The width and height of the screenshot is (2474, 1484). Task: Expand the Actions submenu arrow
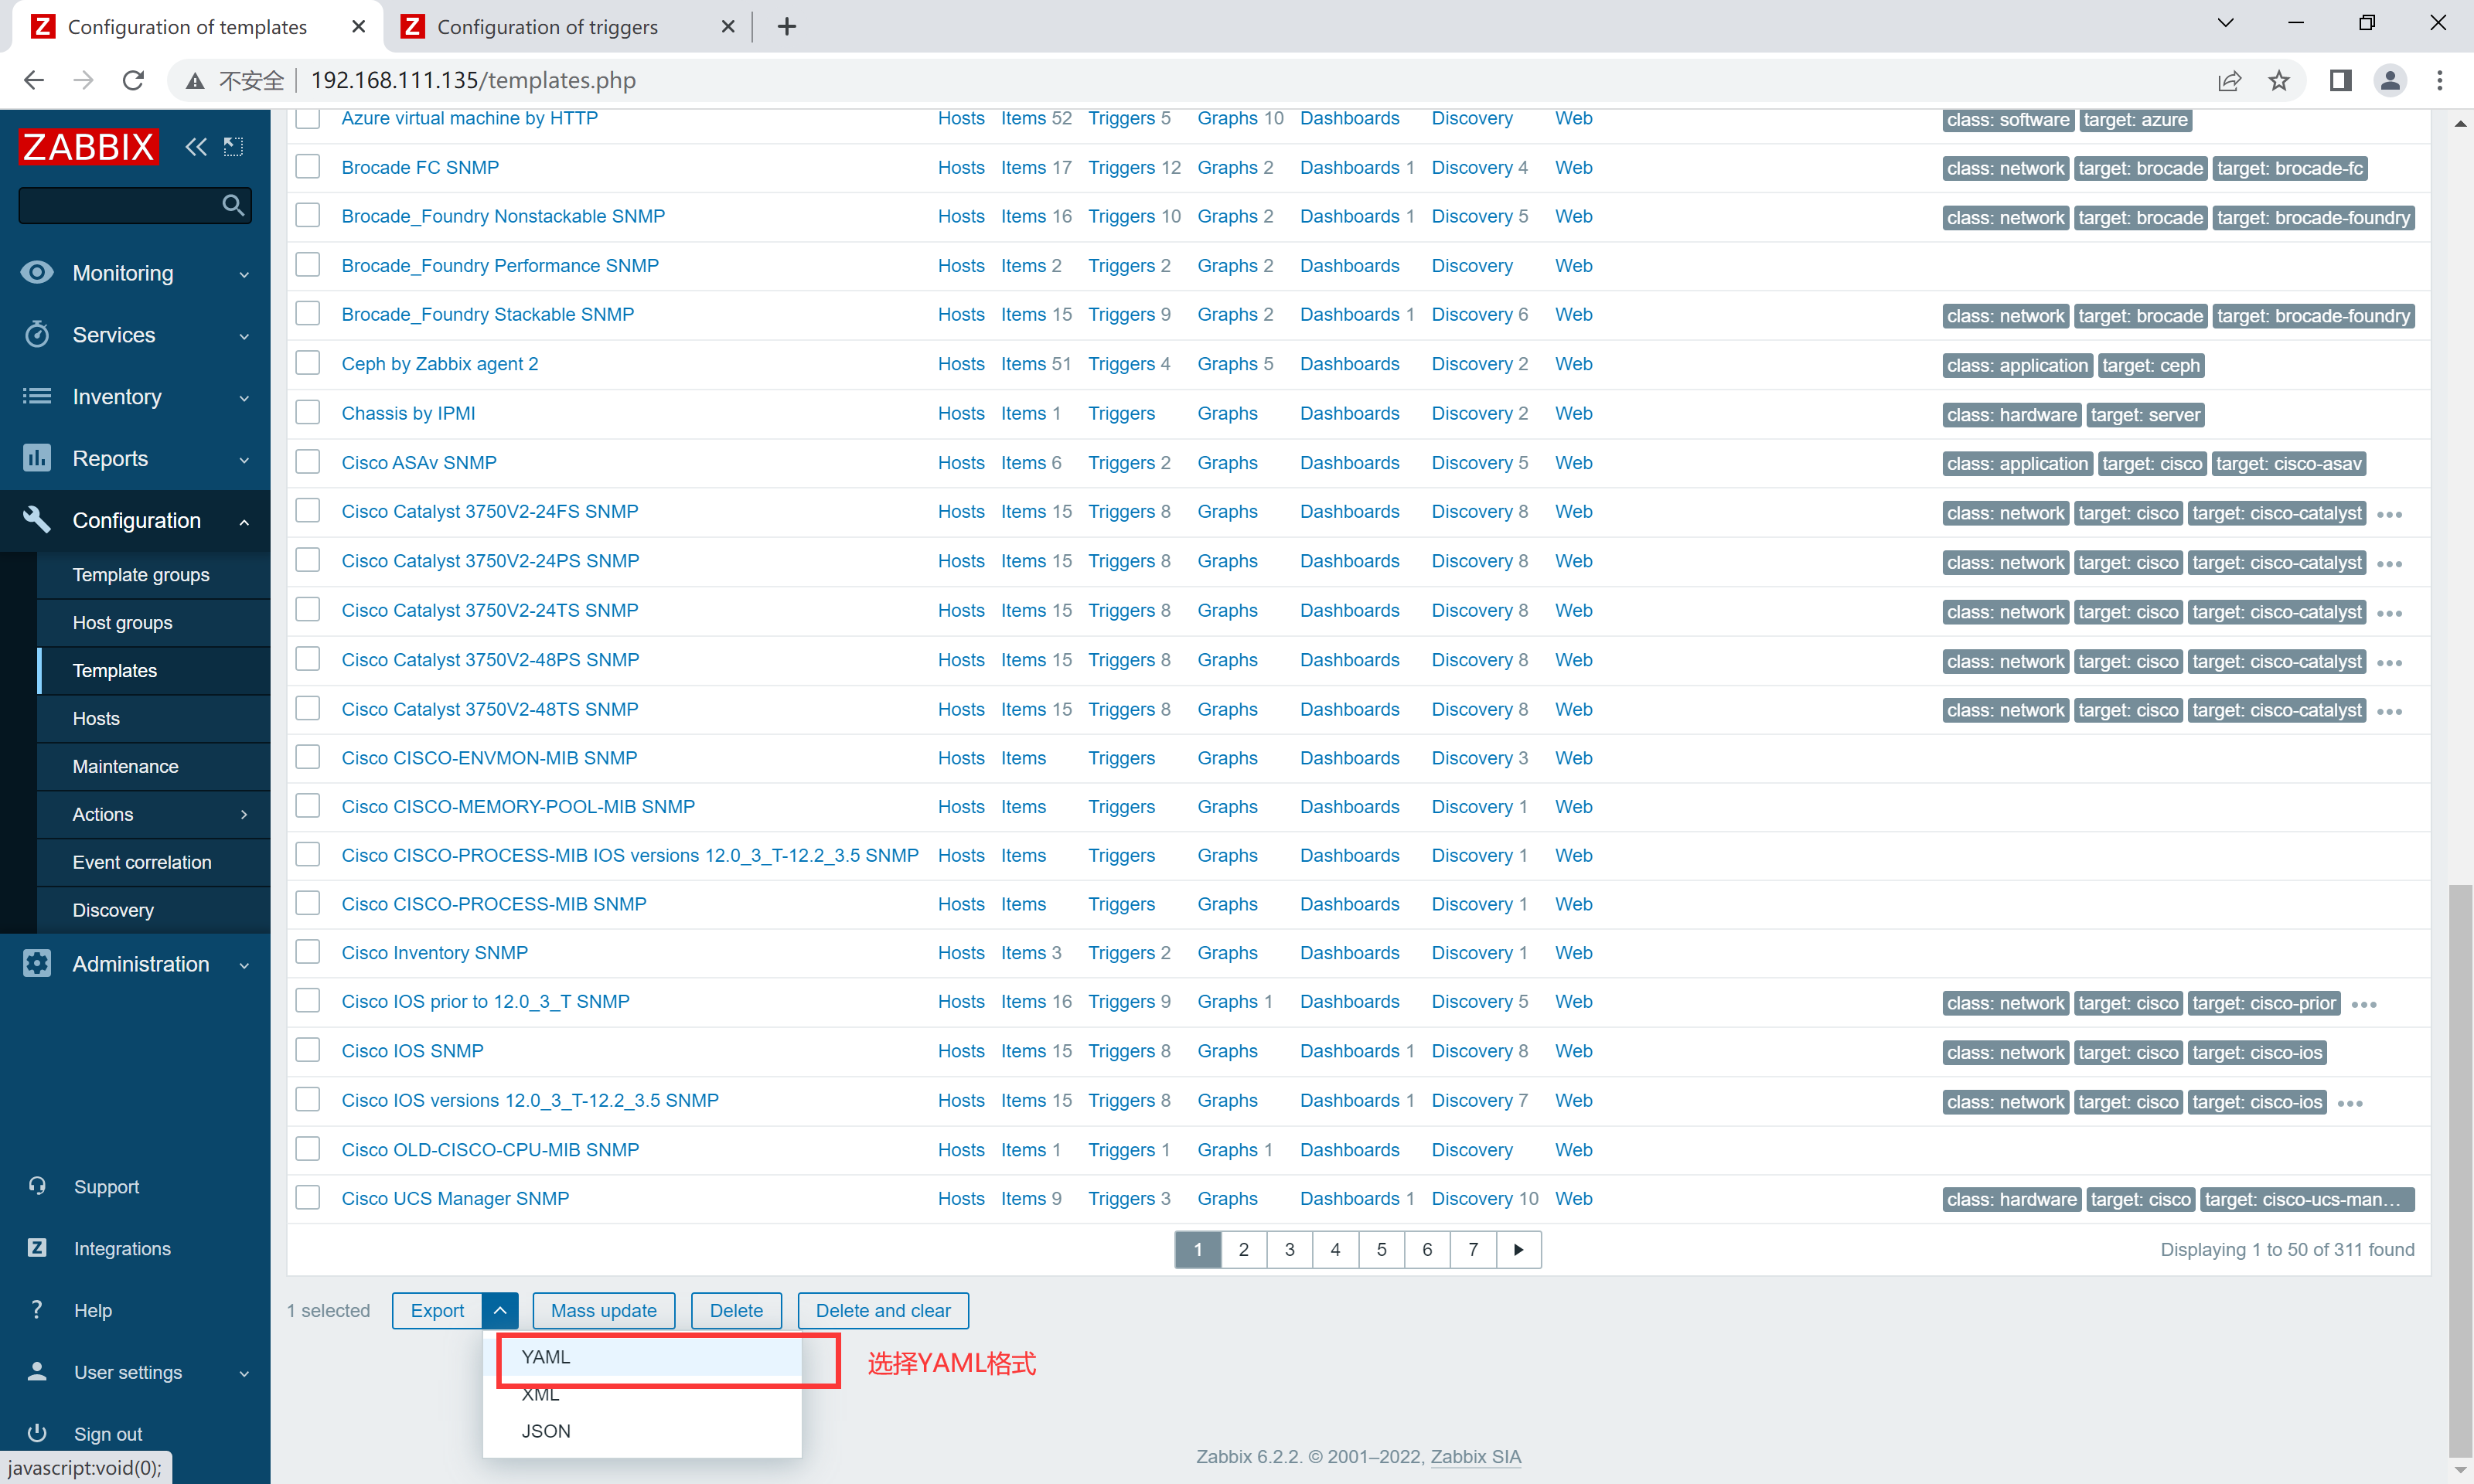tap(244, 814)
